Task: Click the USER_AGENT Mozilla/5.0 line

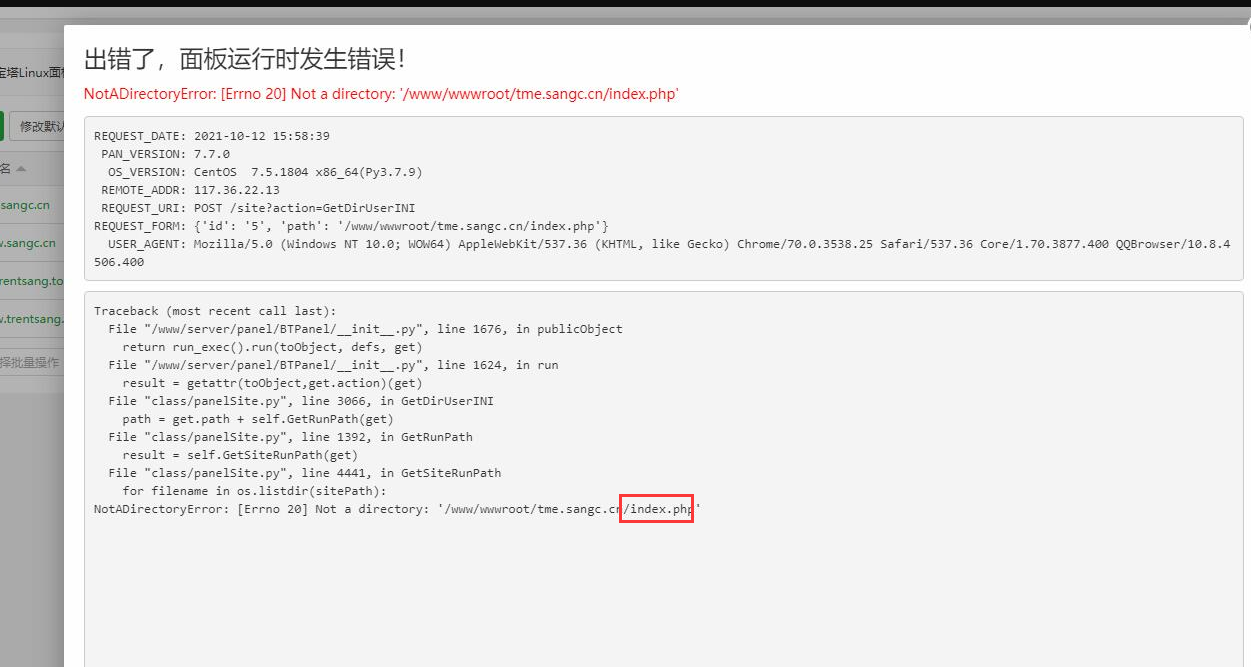Action: (662, 253)
